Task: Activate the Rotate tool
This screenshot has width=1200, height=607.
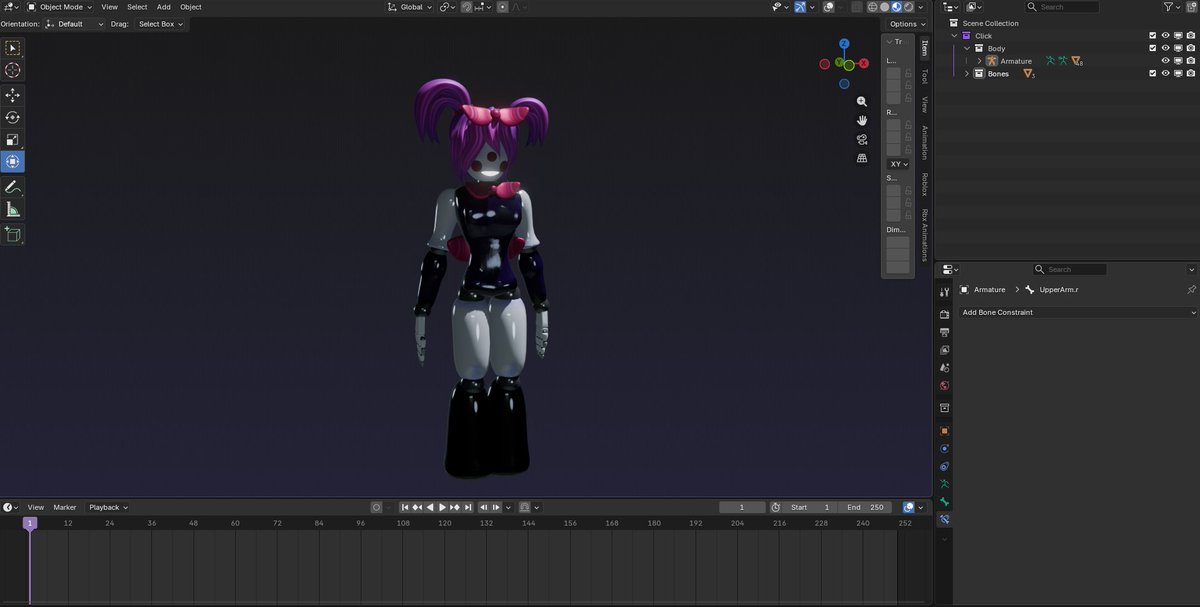Action: [x=12, y=117]
